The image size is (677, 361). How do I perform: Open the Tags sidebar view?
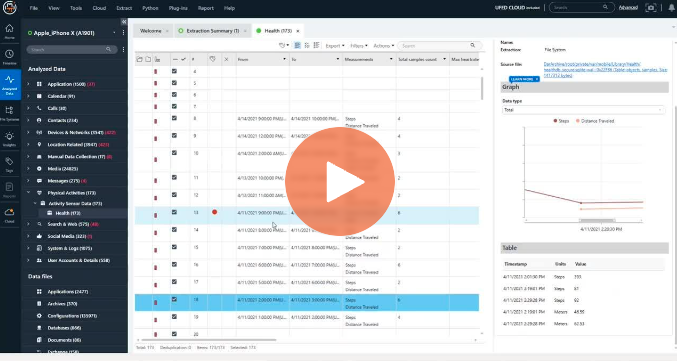(9, 164)
